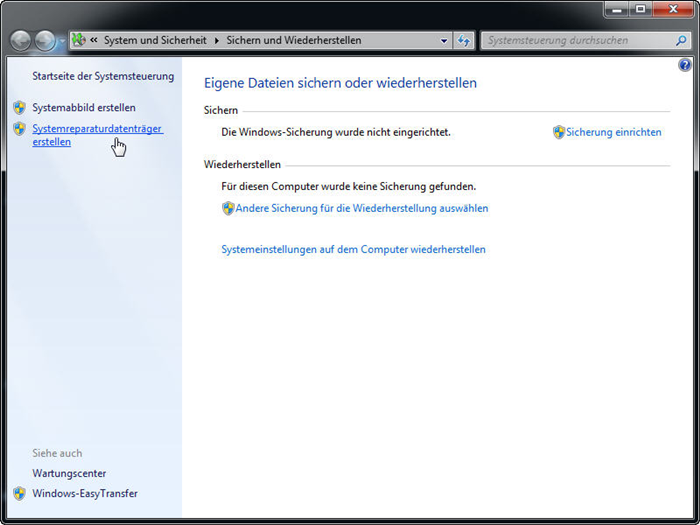Click text 'Für diesen Computer wurde keine Sicherung gefunden.'

click(x=349, y=186)
